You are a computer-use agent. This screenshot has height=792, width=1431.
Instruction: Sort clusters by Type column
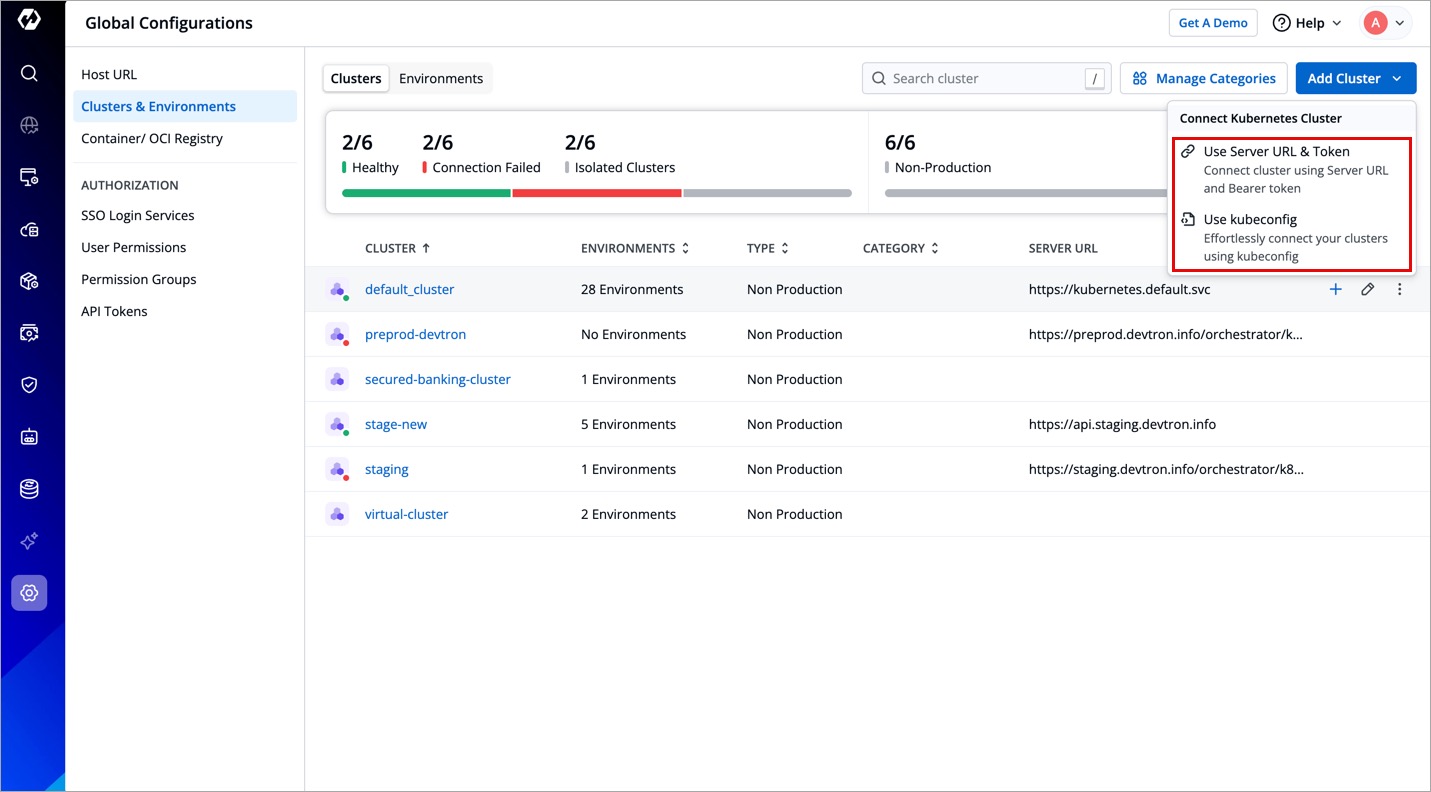pyautogui.click(x=767, y=248)
